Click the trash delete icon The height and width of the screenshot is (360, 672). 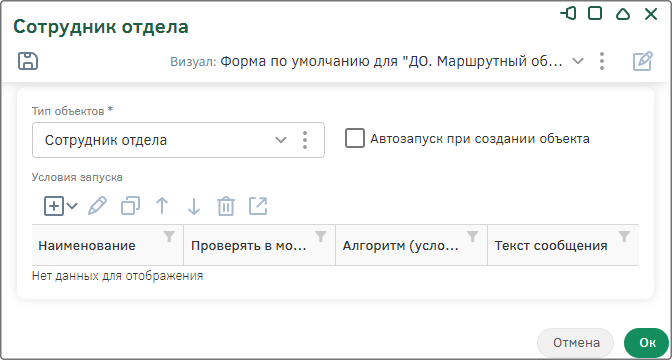226,206
